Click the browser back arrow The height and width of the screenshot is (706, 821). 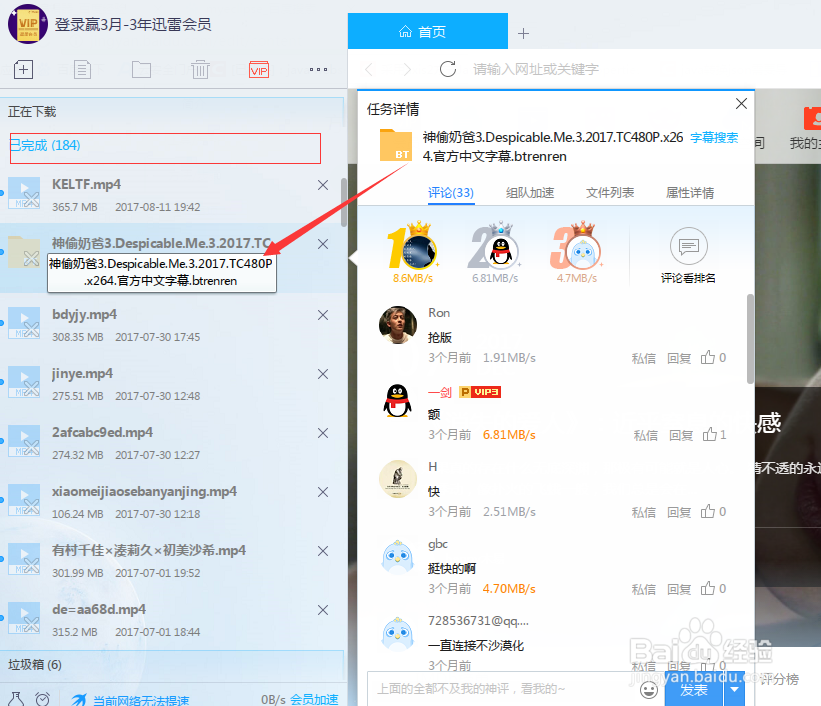click(x=369, y=69)
